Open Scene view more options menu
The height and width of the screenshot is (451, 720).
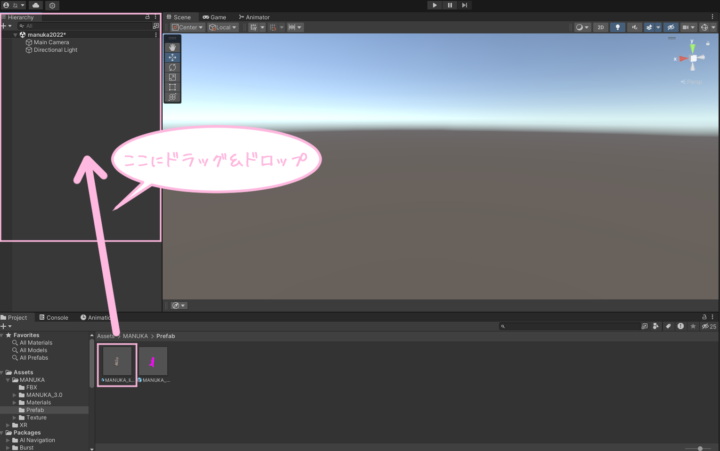tap(713, 17)
